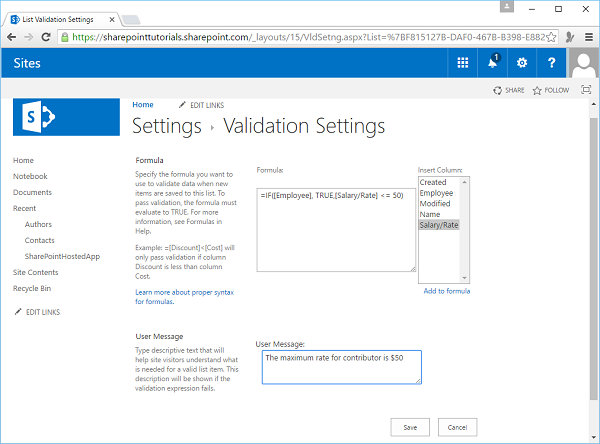Go to Documents in the left navigation

point(32,192)
